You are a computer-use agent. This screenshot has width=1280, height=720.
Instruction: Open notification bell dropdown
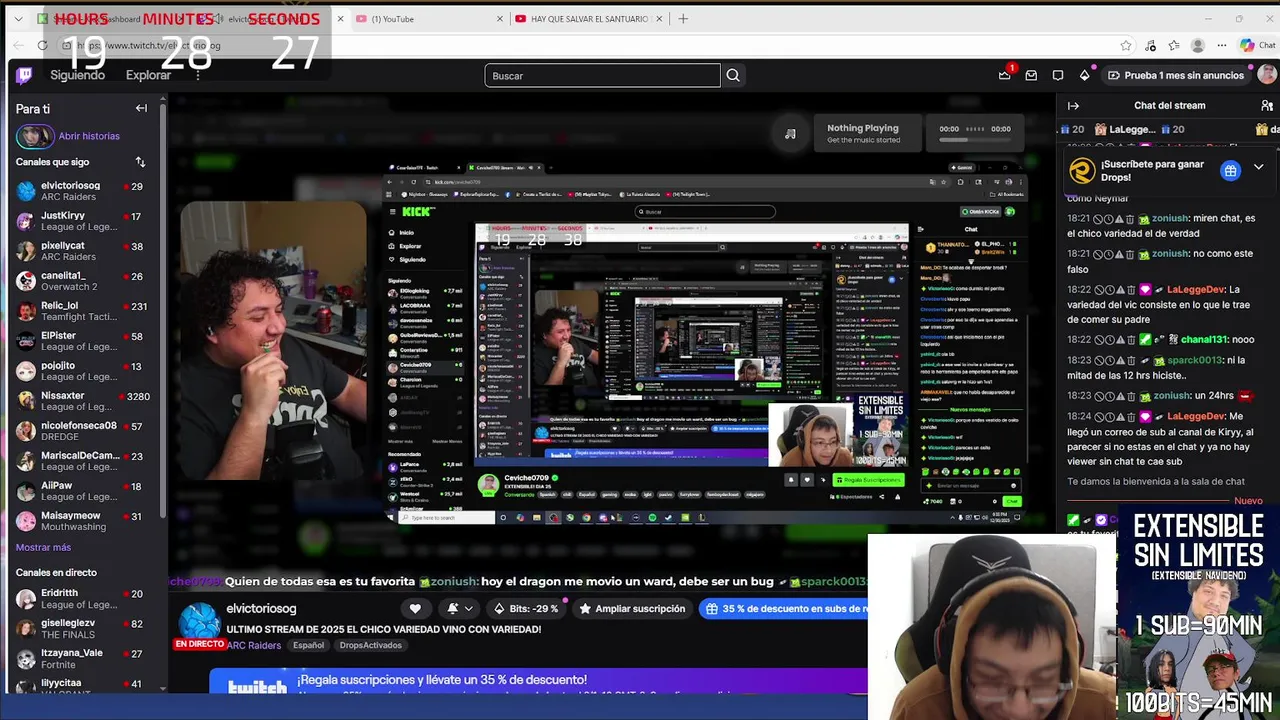click(x=457, y=608)
